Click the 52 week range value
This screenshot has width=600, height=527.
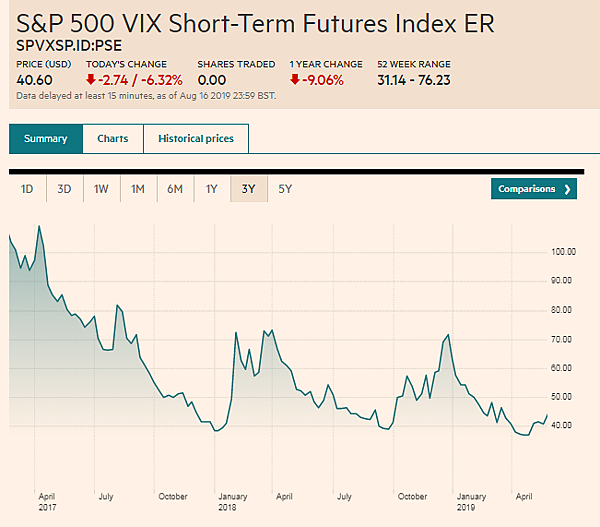(x=412, y=80)
